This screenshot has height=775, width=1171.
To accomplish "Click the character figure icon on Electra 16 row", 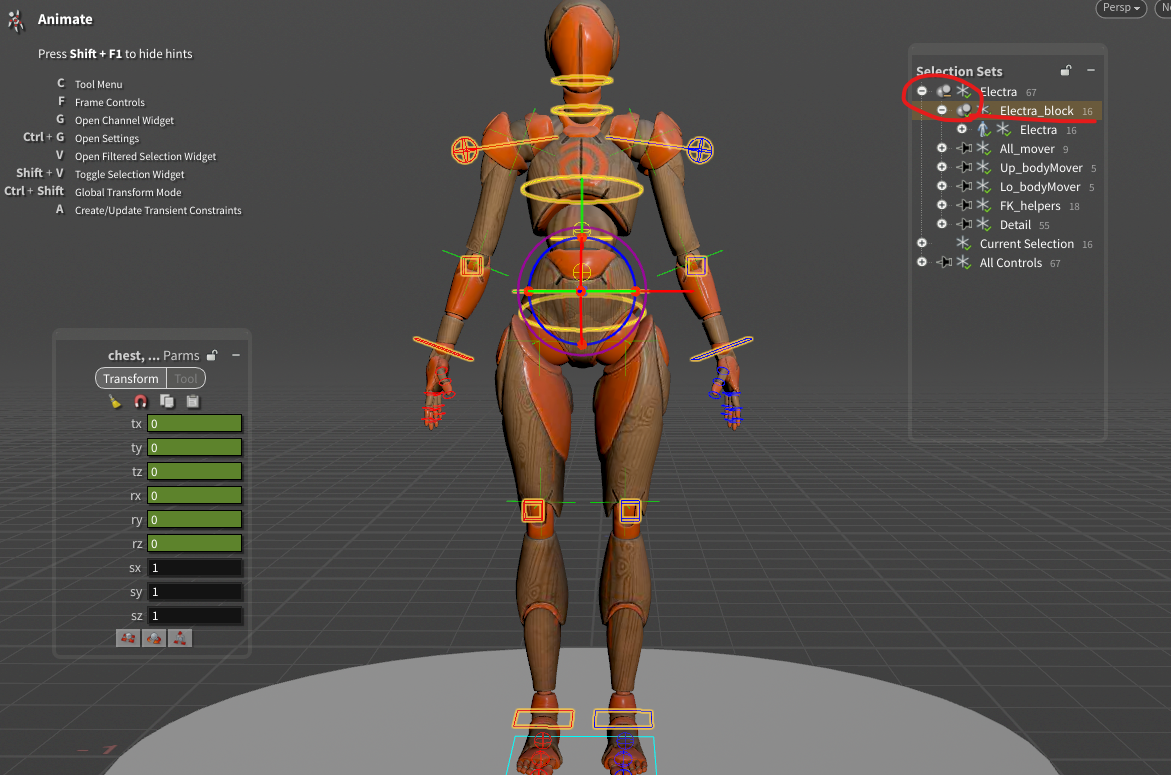I will click(984, 130).
